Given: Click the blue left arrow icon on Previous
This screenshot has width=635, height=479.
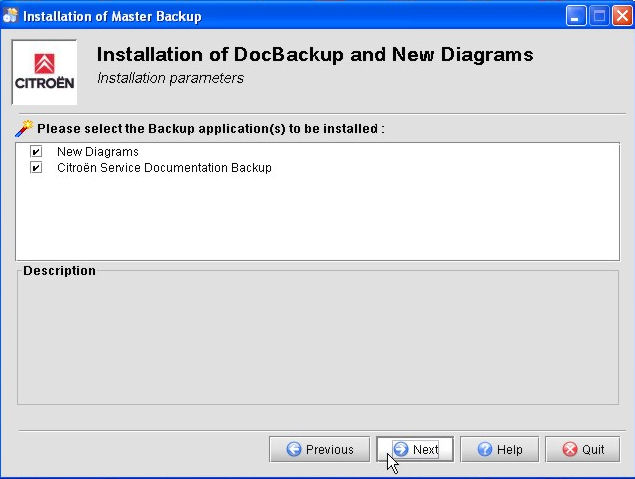Looking at the screenshot, I should 294,450.
